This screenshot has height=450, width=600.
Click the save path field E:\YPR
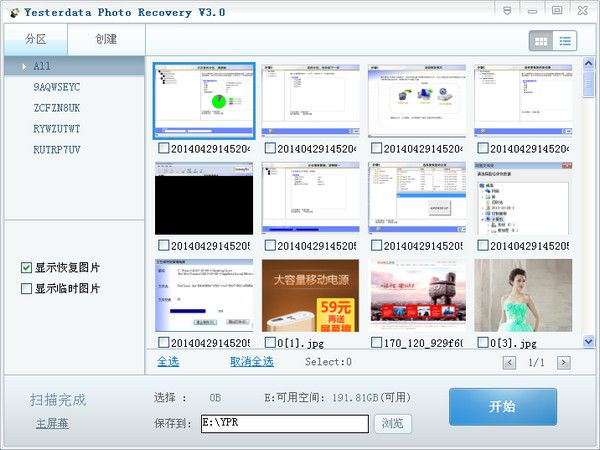click(285, 424)
